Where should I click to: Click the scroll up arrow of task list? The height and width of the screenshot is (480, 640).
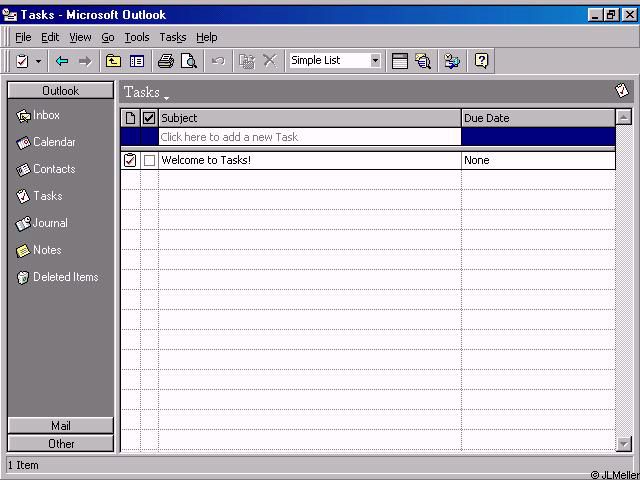click(x=624, y=118)
